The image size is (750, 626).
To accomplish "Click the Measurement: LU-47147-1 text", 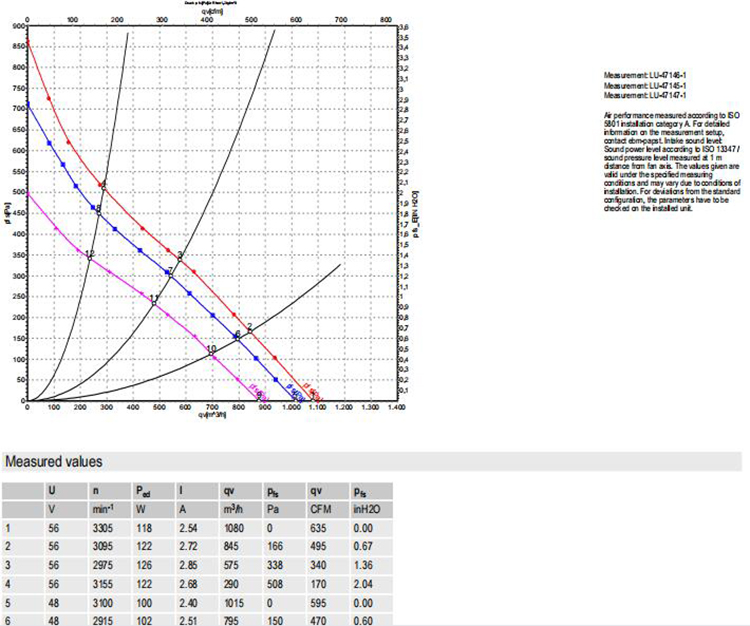I will pos(644,96).
